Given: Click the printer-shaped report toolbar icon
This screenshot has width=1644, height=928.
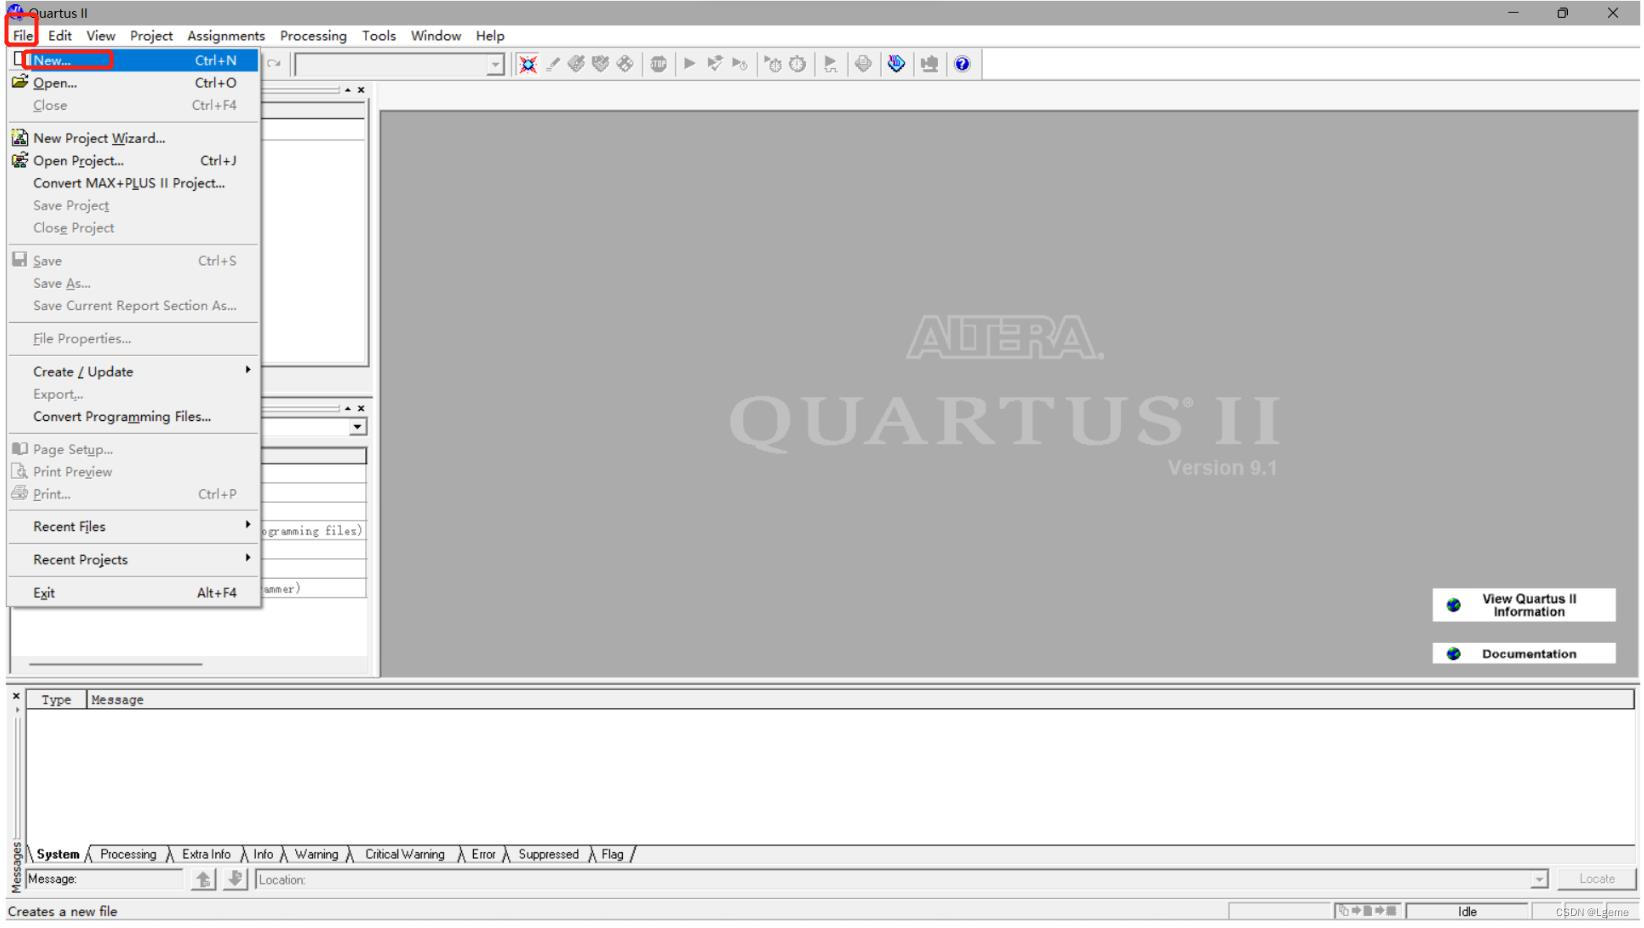Looking at the screenshot, I should (x=863, y=64).
